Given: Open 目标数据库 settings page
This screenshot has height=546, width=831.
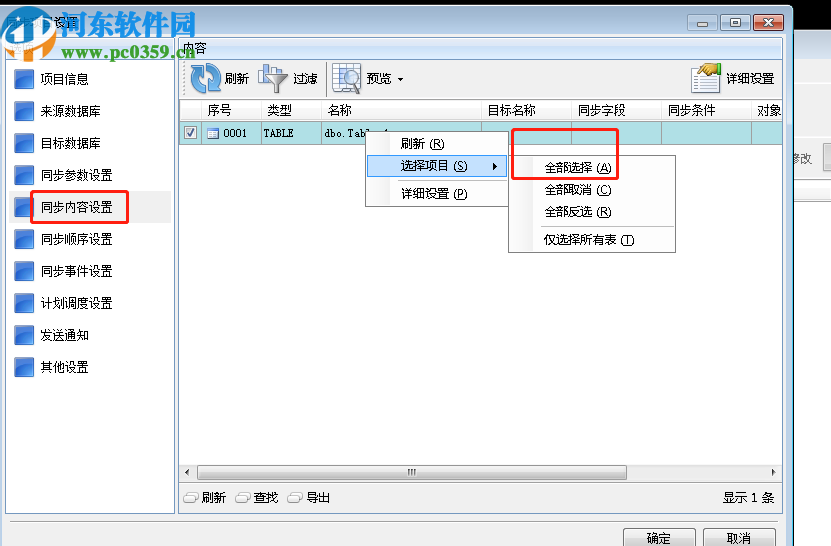Looking at the screenshot, I should [70, 143].
